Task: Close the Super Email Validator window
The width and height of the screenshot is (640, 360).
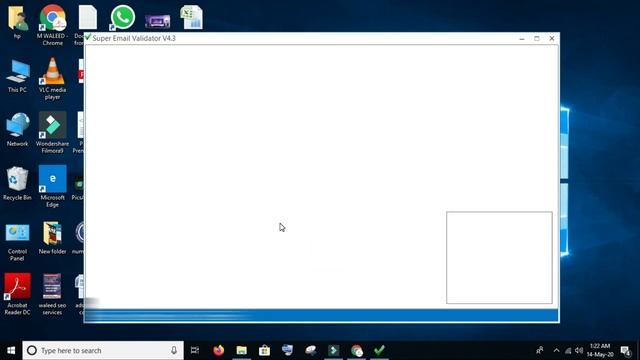Action: click(552, 38)
